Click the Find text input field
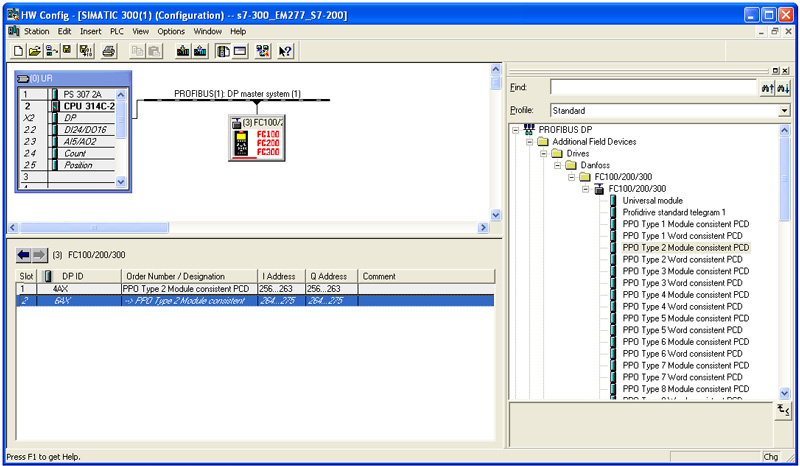Screen dimensions: 800x466 pyautogui.click(x=653, y=87)
